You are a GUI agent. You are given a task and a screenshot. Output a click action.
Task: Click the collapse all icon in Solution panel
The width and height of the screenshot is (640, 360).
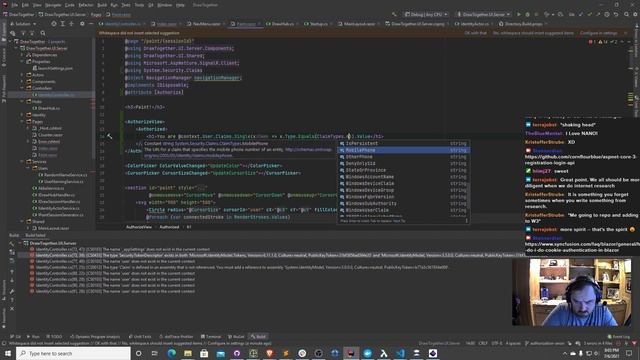(x=71, y=24)
